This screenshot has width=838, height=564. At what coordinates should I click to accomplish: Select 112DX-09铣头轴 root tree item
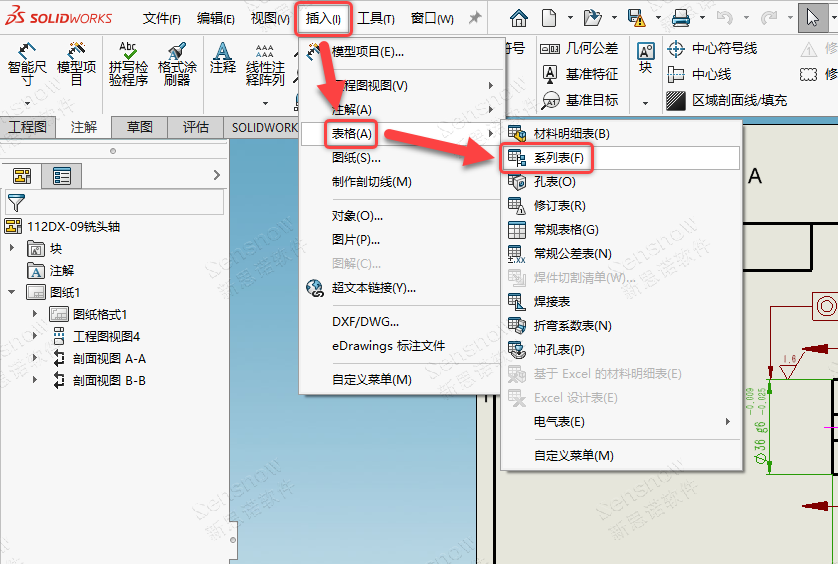pos(73,227)
